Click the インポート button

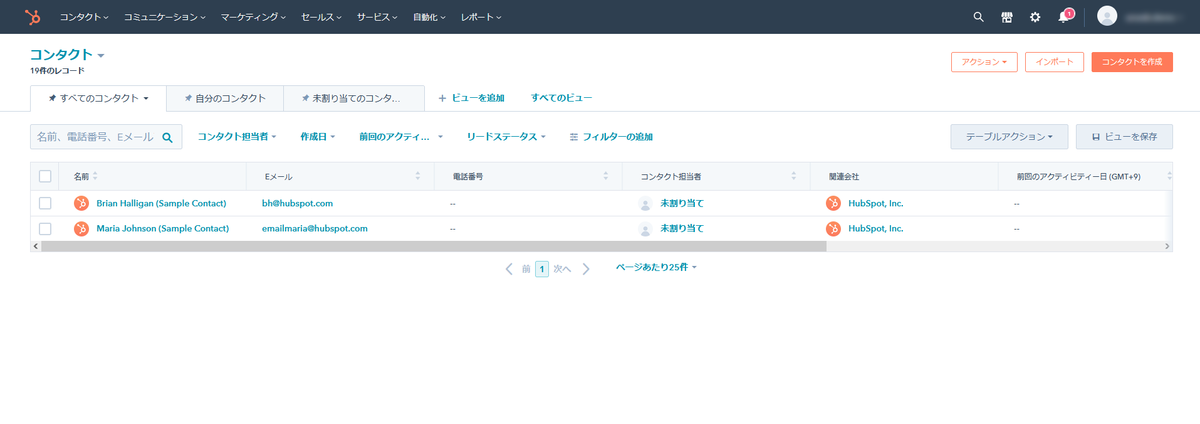(x=1054, y=62)
